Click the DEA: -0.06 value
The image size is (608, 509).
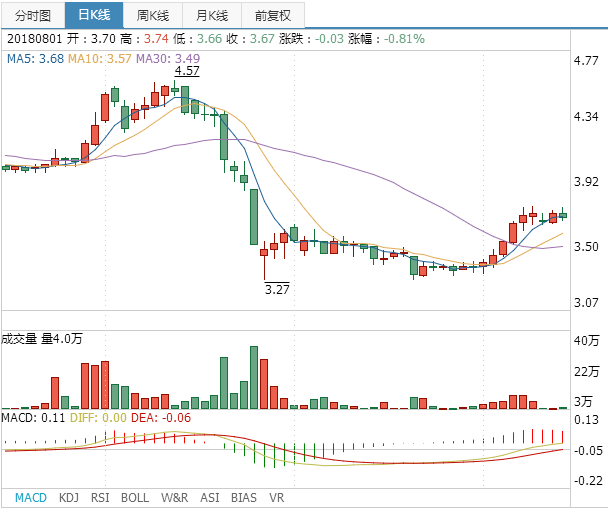[x=161, y=418]
